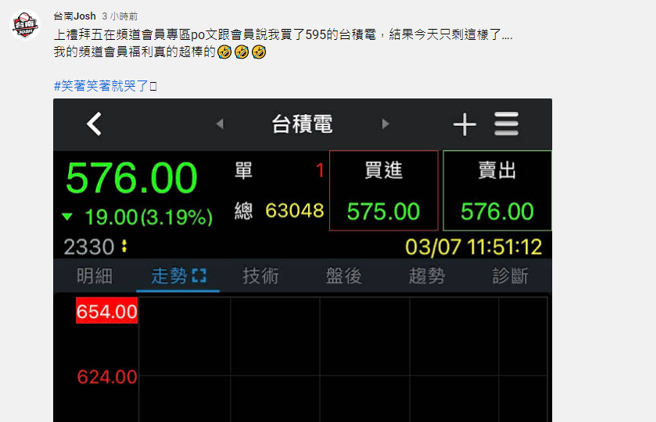Click the plus icon to add 台積電

(464, 124)
